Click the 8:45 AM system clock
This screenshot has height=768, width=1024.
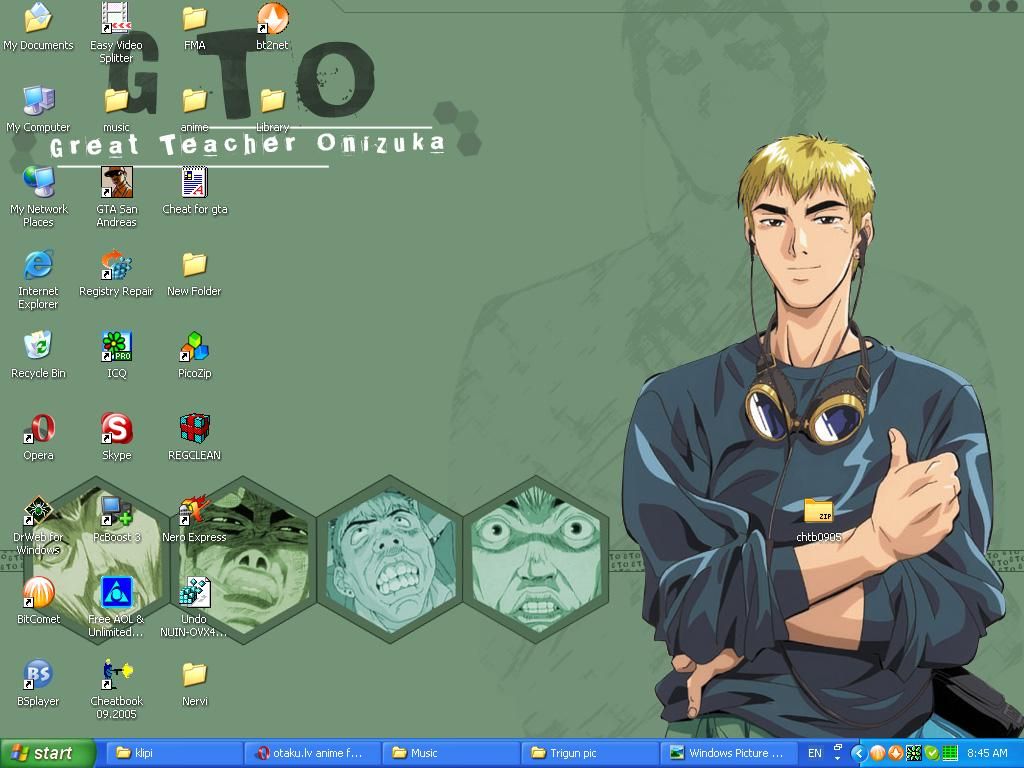(x=987, y=753)
